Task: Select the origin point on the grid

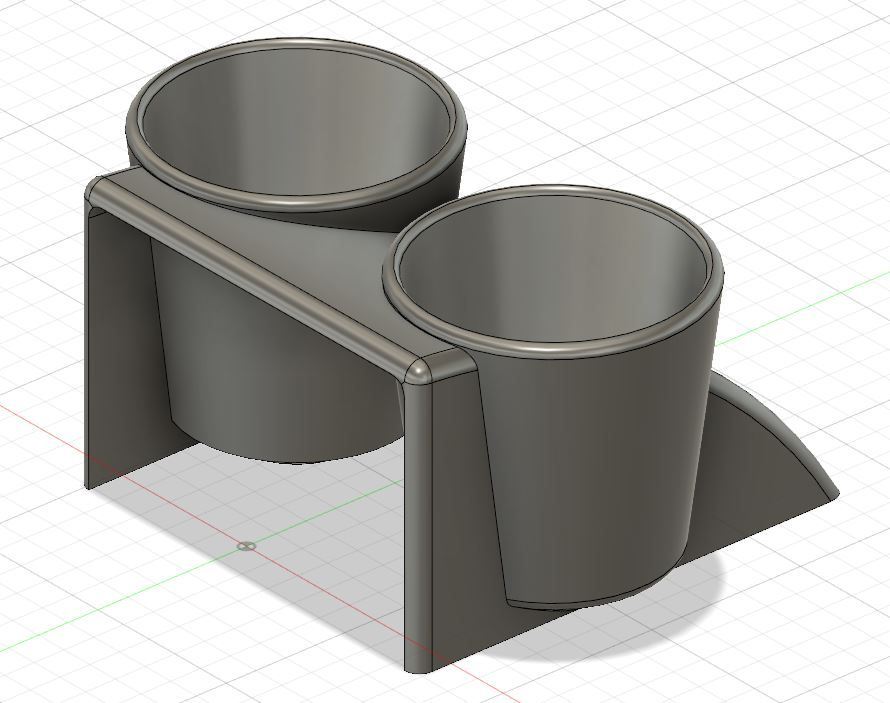Action: pos(247,546)
